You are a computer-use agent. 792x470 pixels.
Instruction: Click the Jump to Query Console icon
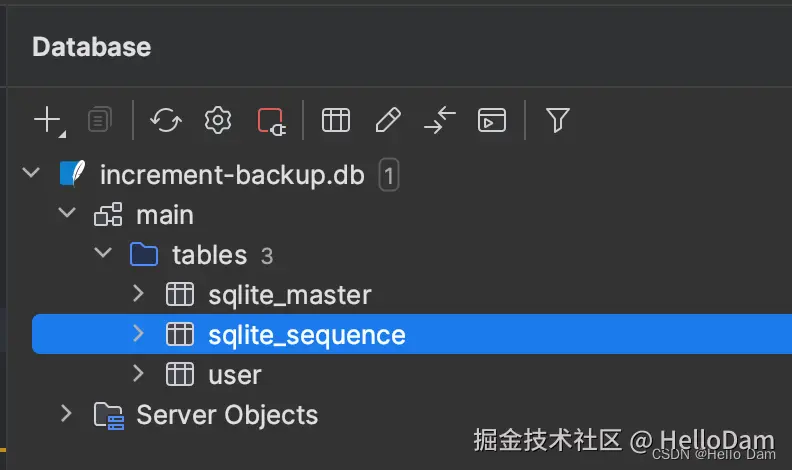[490, 121]
